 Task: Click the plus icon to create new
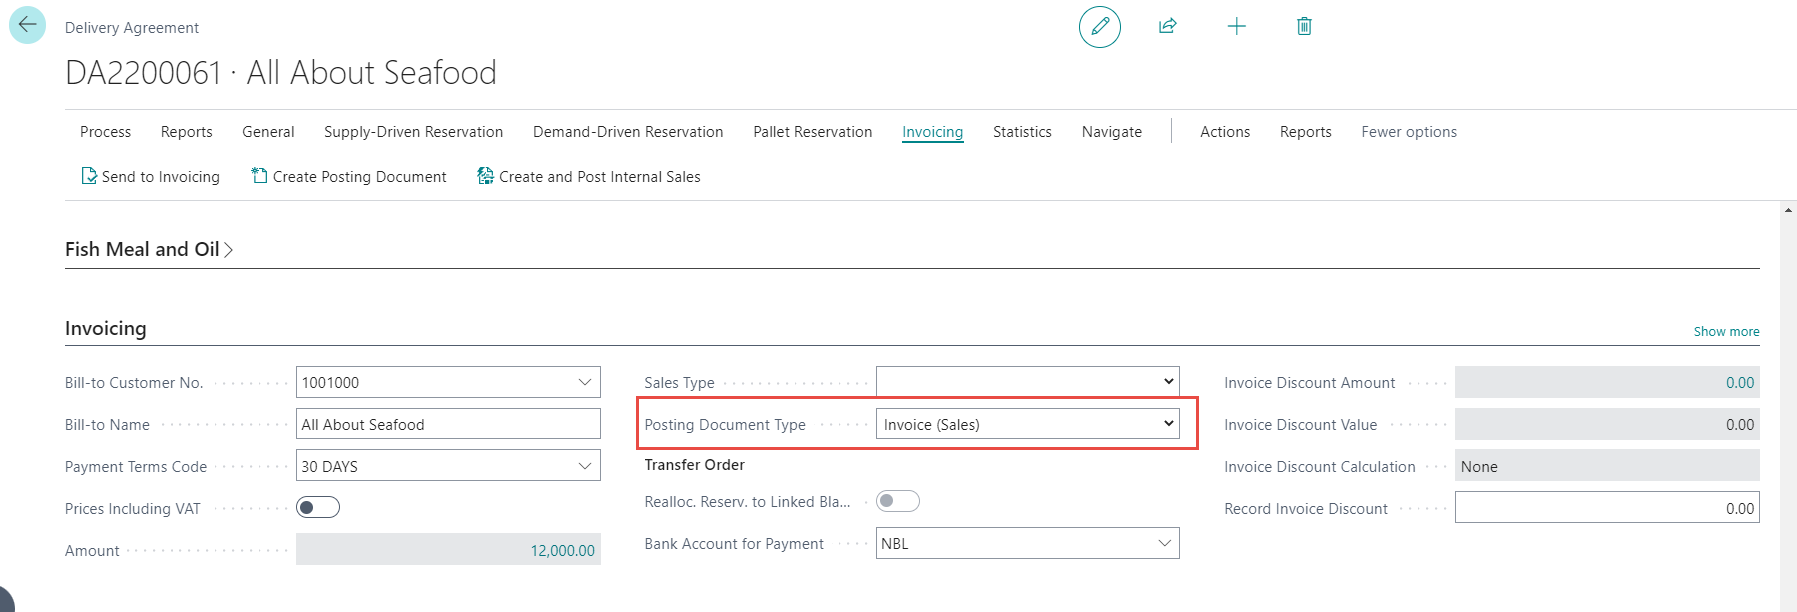click(1236, 27)
